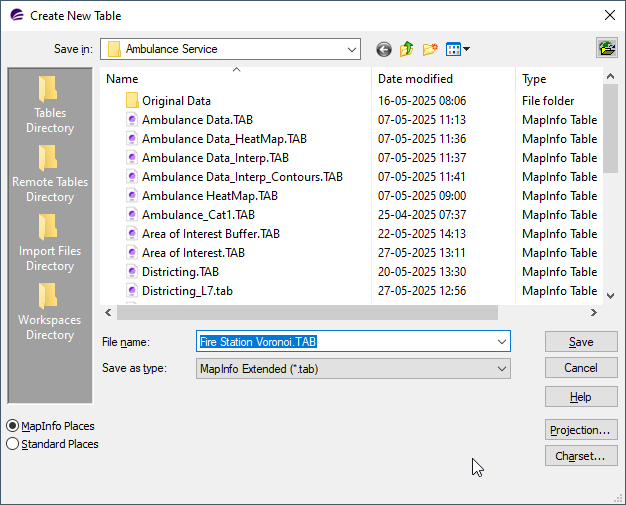Open the Projection settings button
This screenshot has width=626, height=505.
[x=581, y=430]
